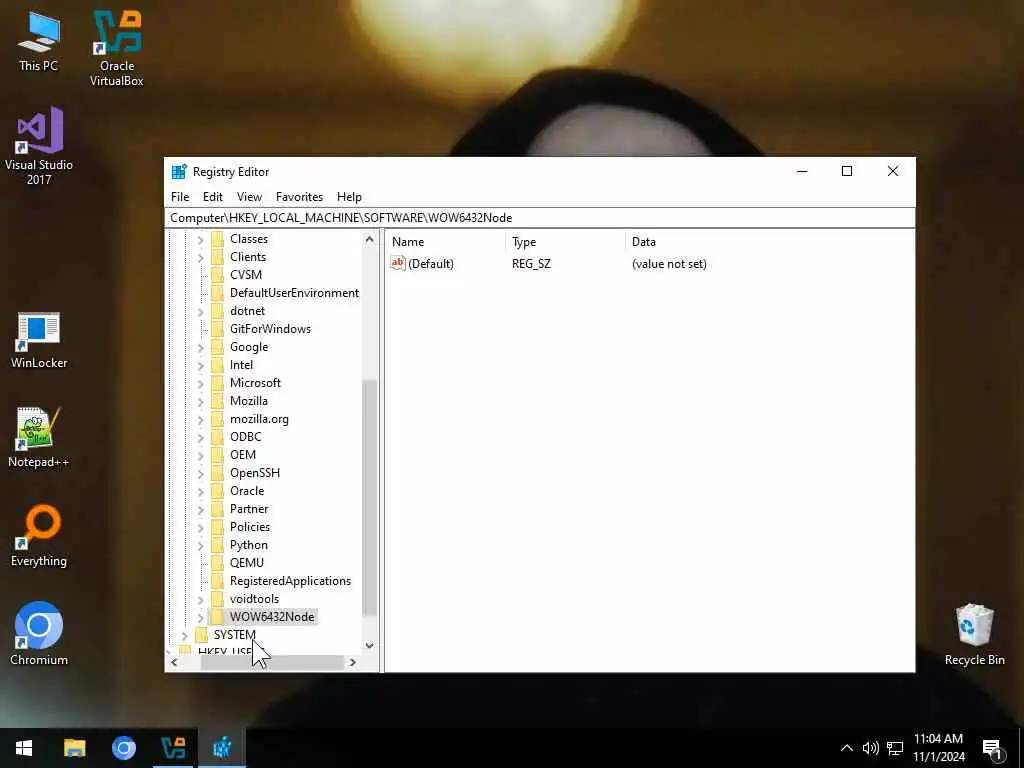Click the Oracle key folder icon
The height and width of the screenshot is (768, 1024).
(x=218, y=490)
